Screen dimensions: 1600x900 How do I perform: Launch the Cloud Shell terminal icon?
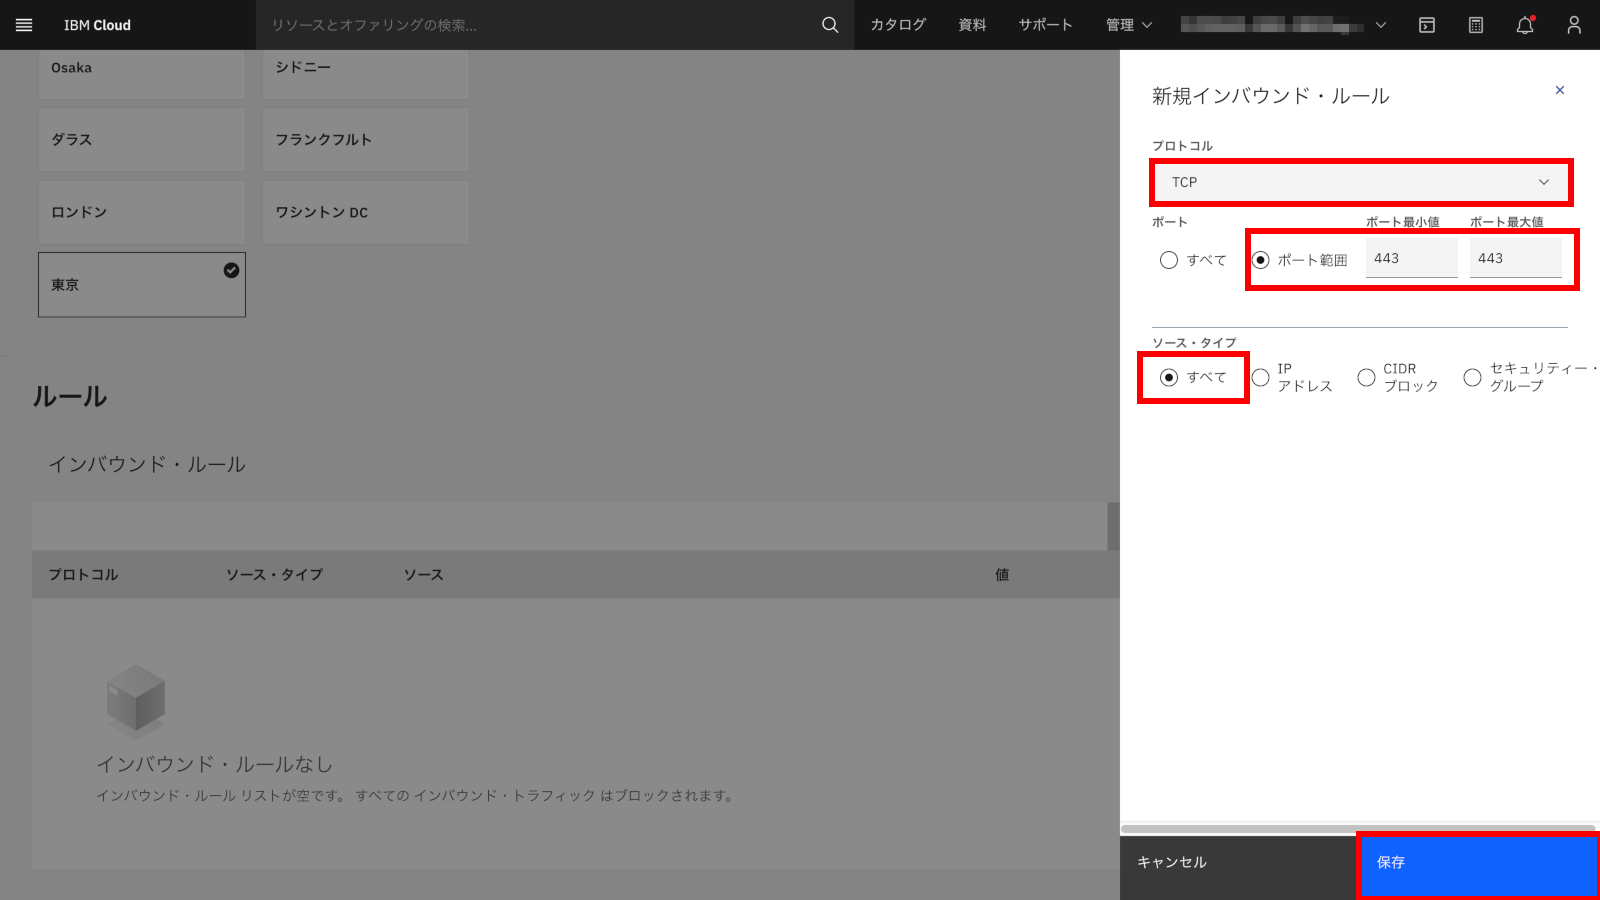(1426, 25)
